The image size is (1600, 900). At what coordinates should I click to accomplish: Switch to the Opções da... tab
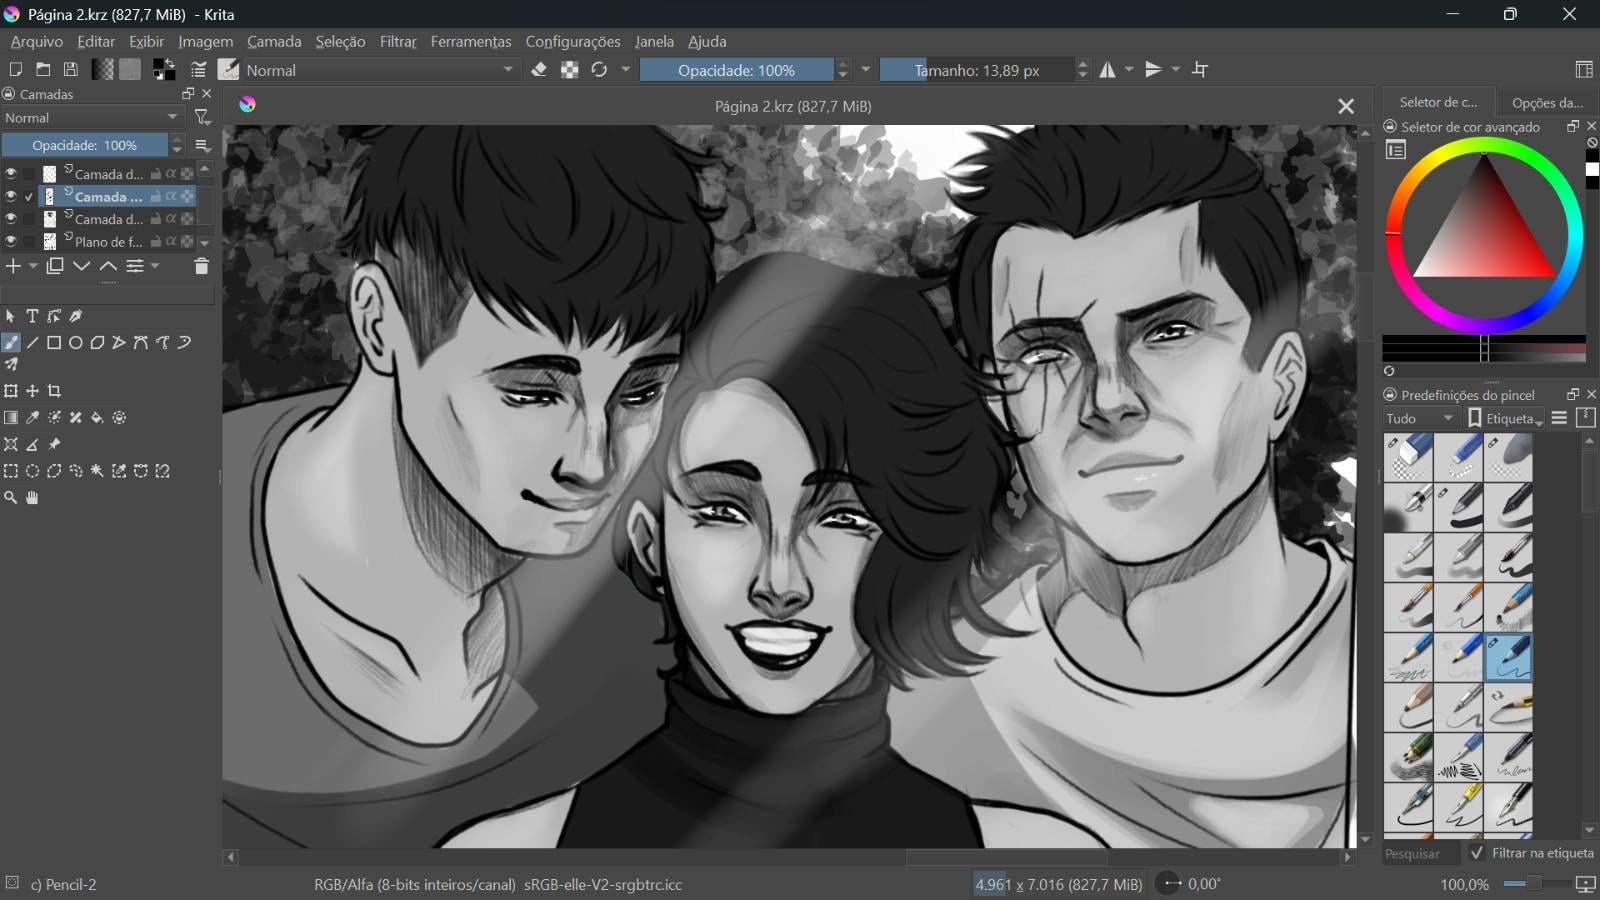point(1546,102)
